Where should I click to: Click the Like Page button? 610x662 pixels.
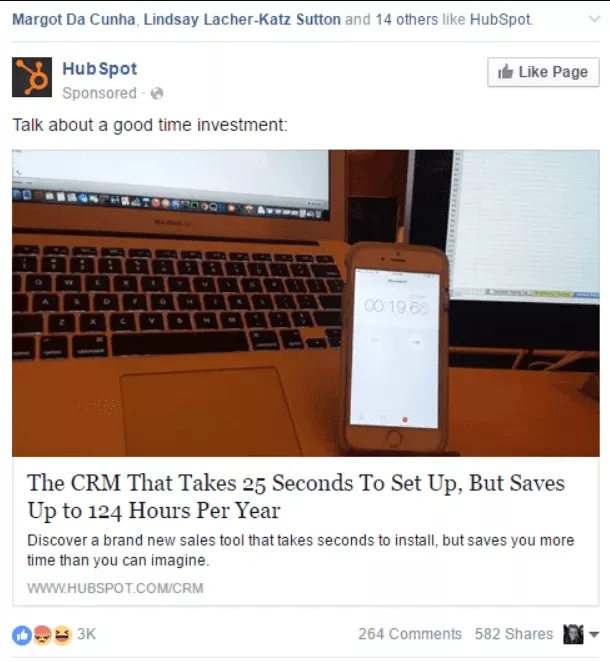click(x=543, y=72)
